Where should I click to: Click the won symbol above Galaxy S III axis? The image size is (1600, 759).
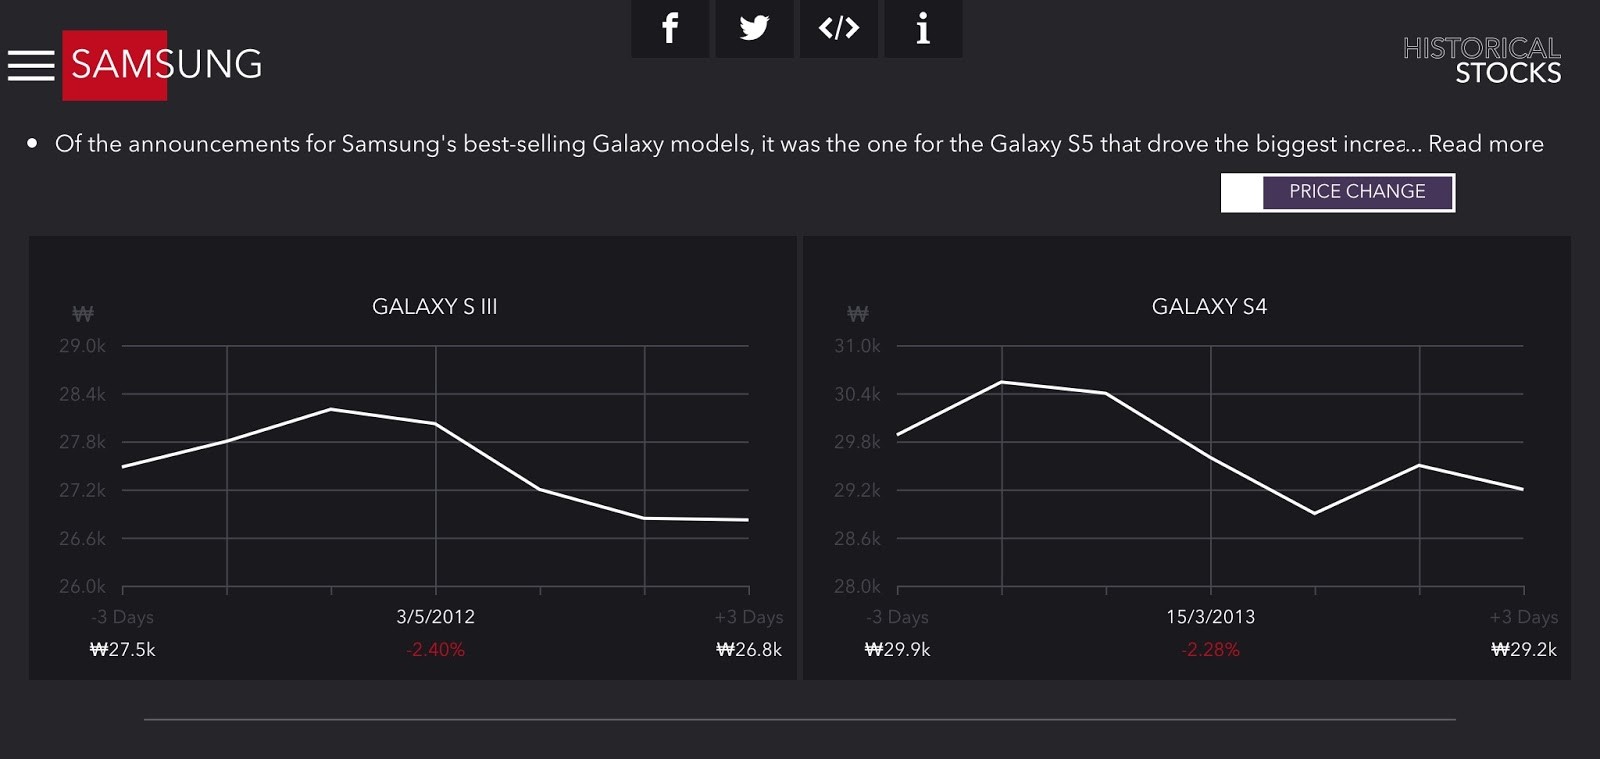(83, 314)
